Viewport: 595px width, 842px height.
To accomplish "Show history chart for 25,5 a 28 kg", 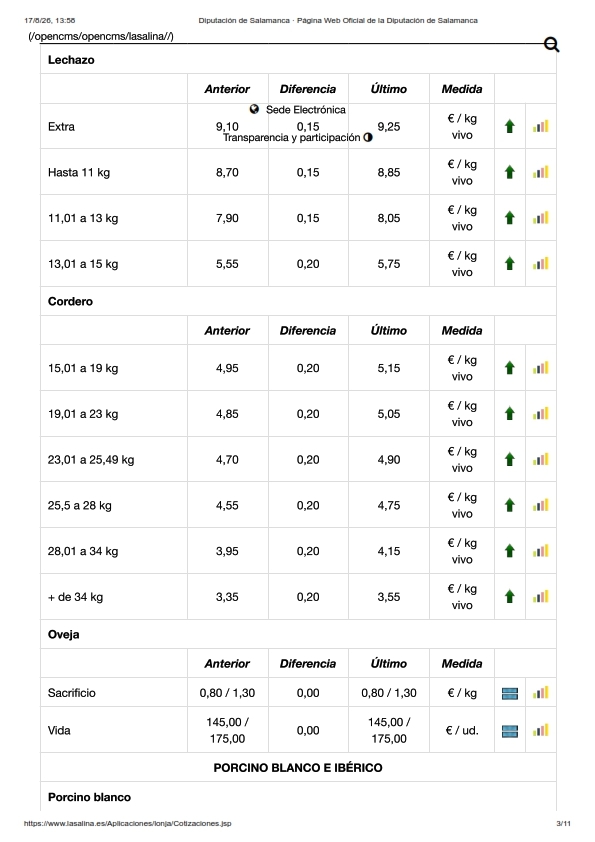I will click(x=541, y=505).
